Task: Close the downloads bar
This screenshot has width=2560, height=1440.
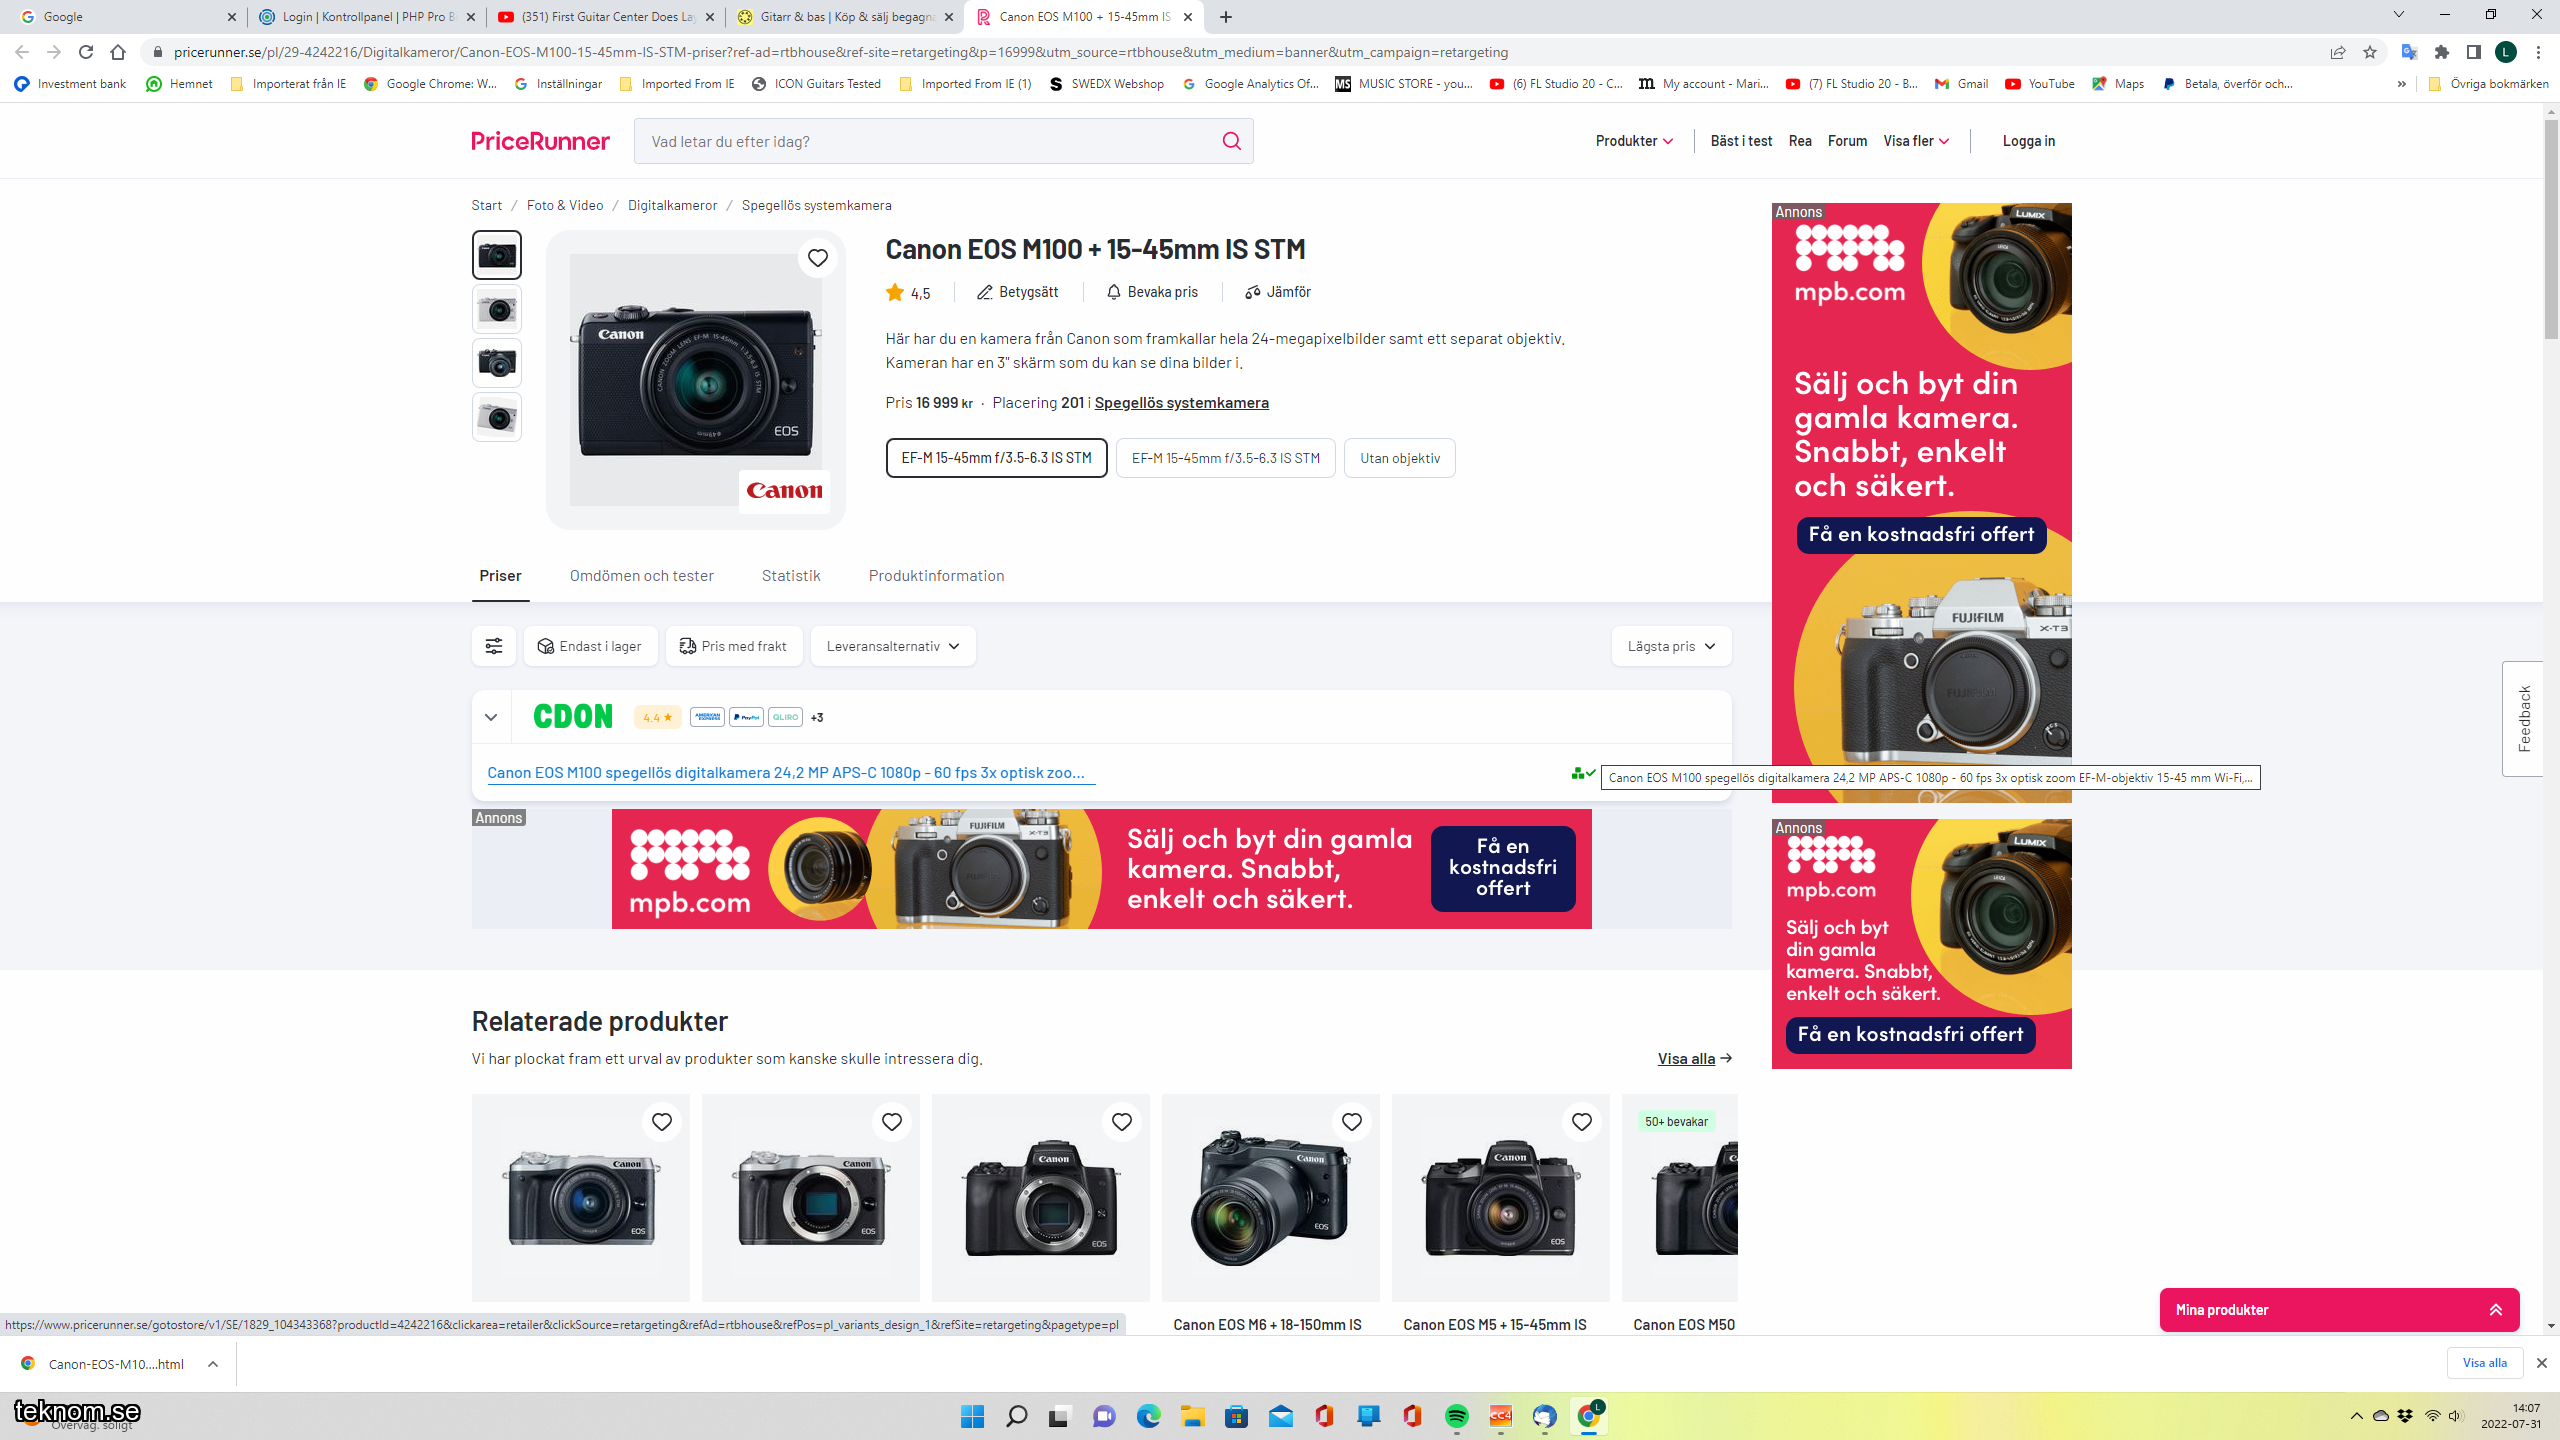Action: (x=2541, y=1364)
